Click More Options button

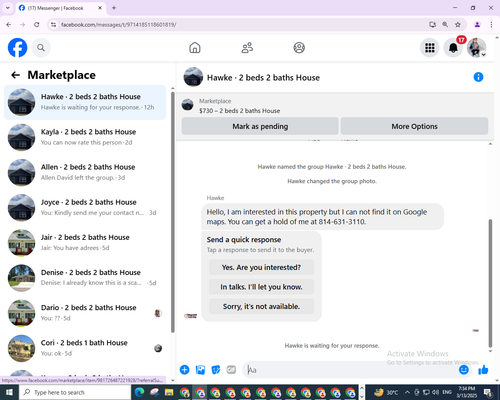(414, 126)
